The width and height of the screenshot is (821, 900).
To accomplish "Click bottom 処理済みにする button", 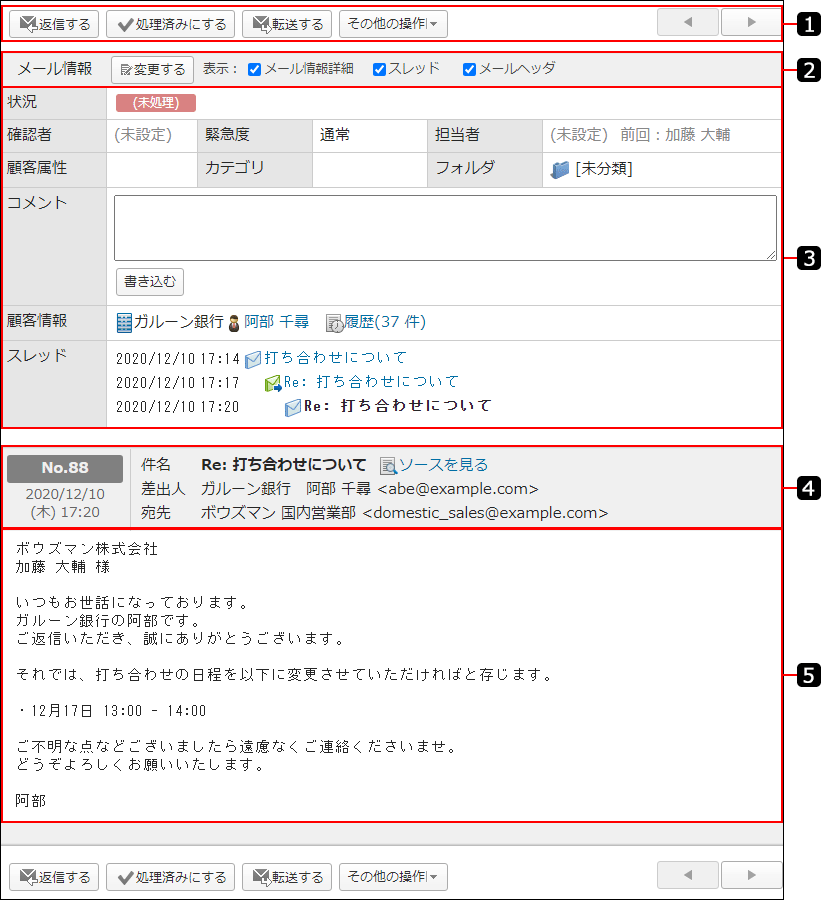I will 171,877.
